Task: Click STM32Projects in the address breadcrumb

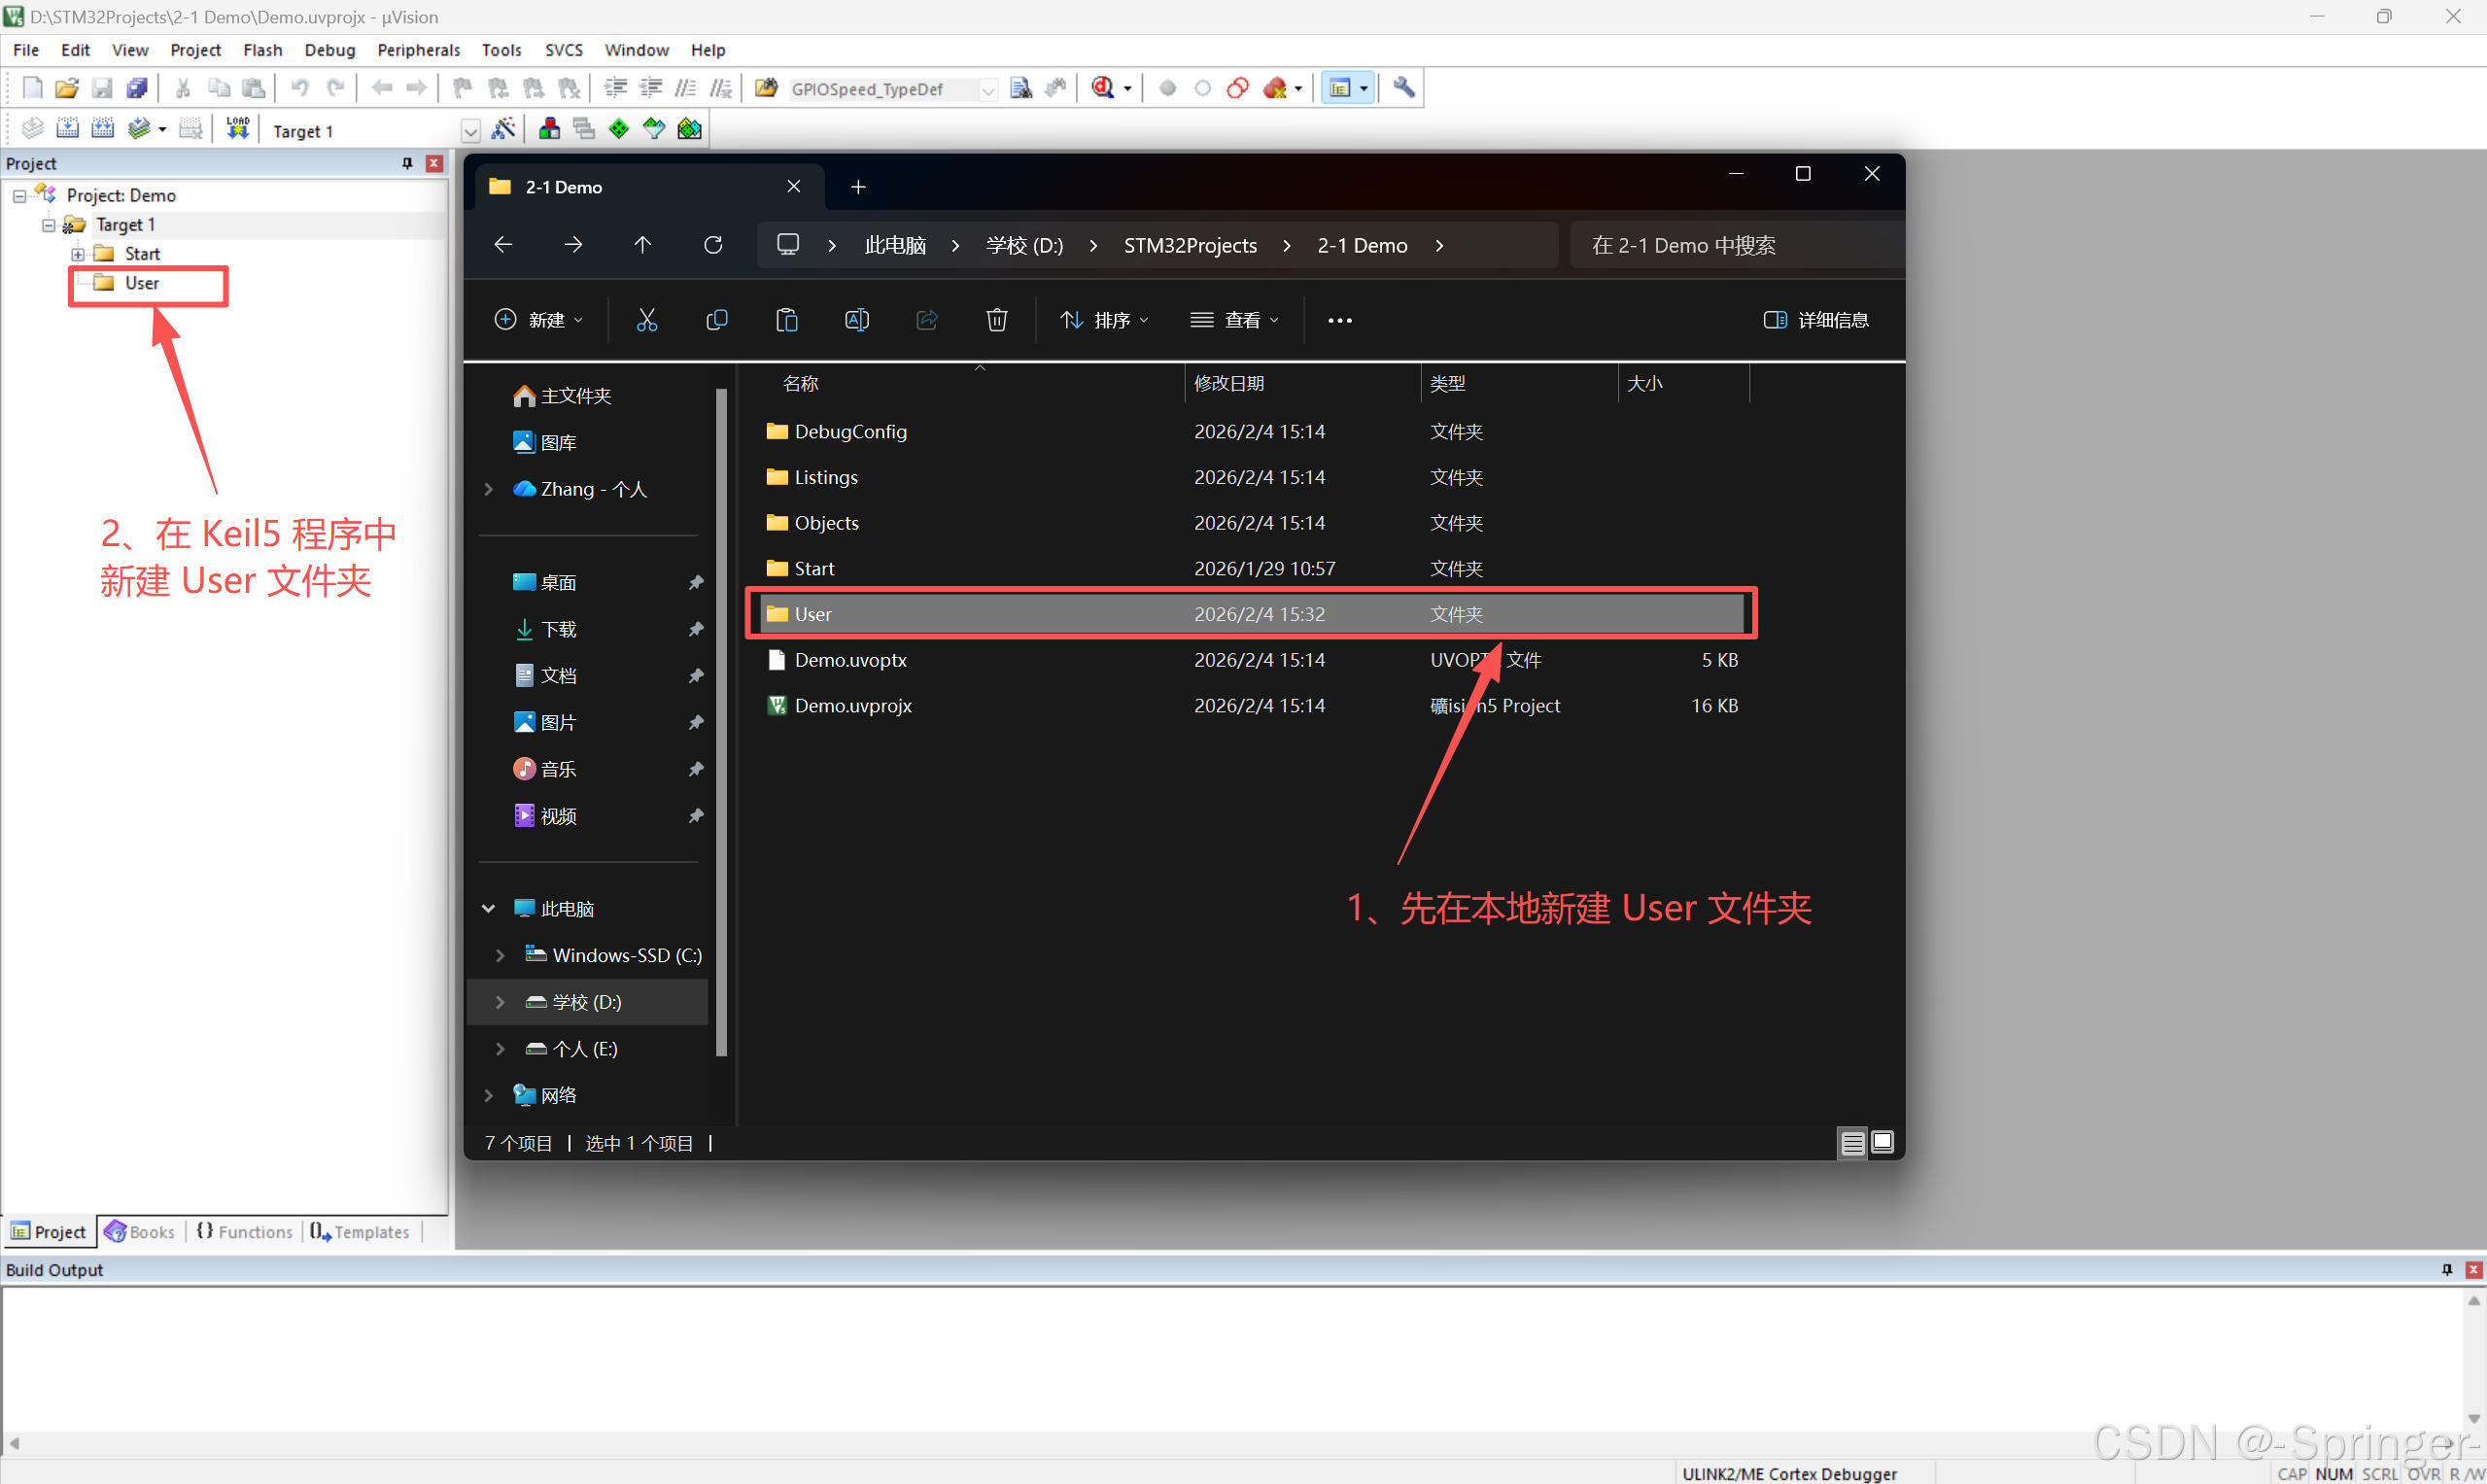Action: click(1190, 245)
